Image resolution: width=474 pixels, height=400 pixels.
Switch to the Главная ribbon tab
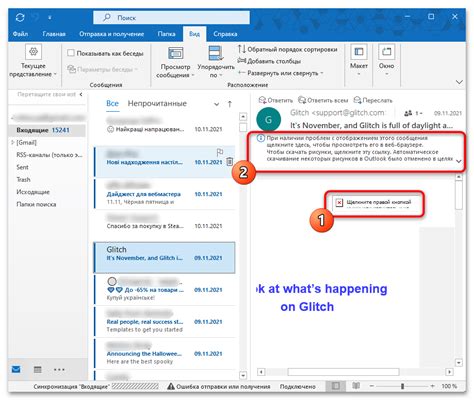click(54, 34)
